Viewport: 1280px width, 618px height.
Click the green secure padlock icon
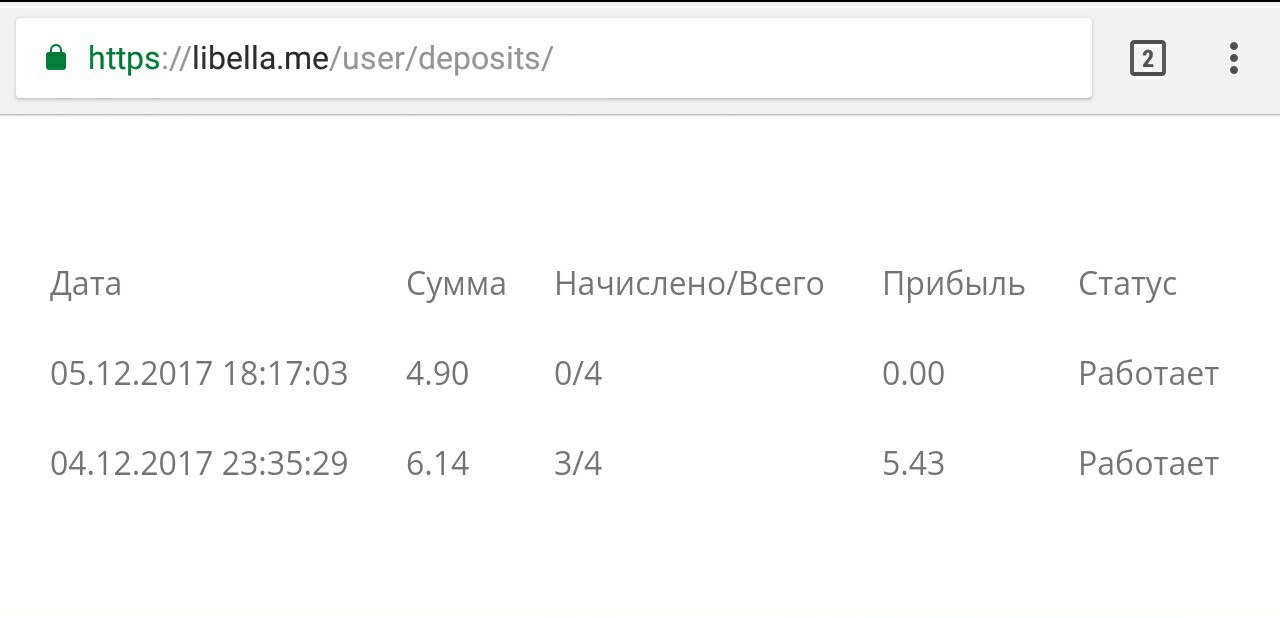point(56,58)
